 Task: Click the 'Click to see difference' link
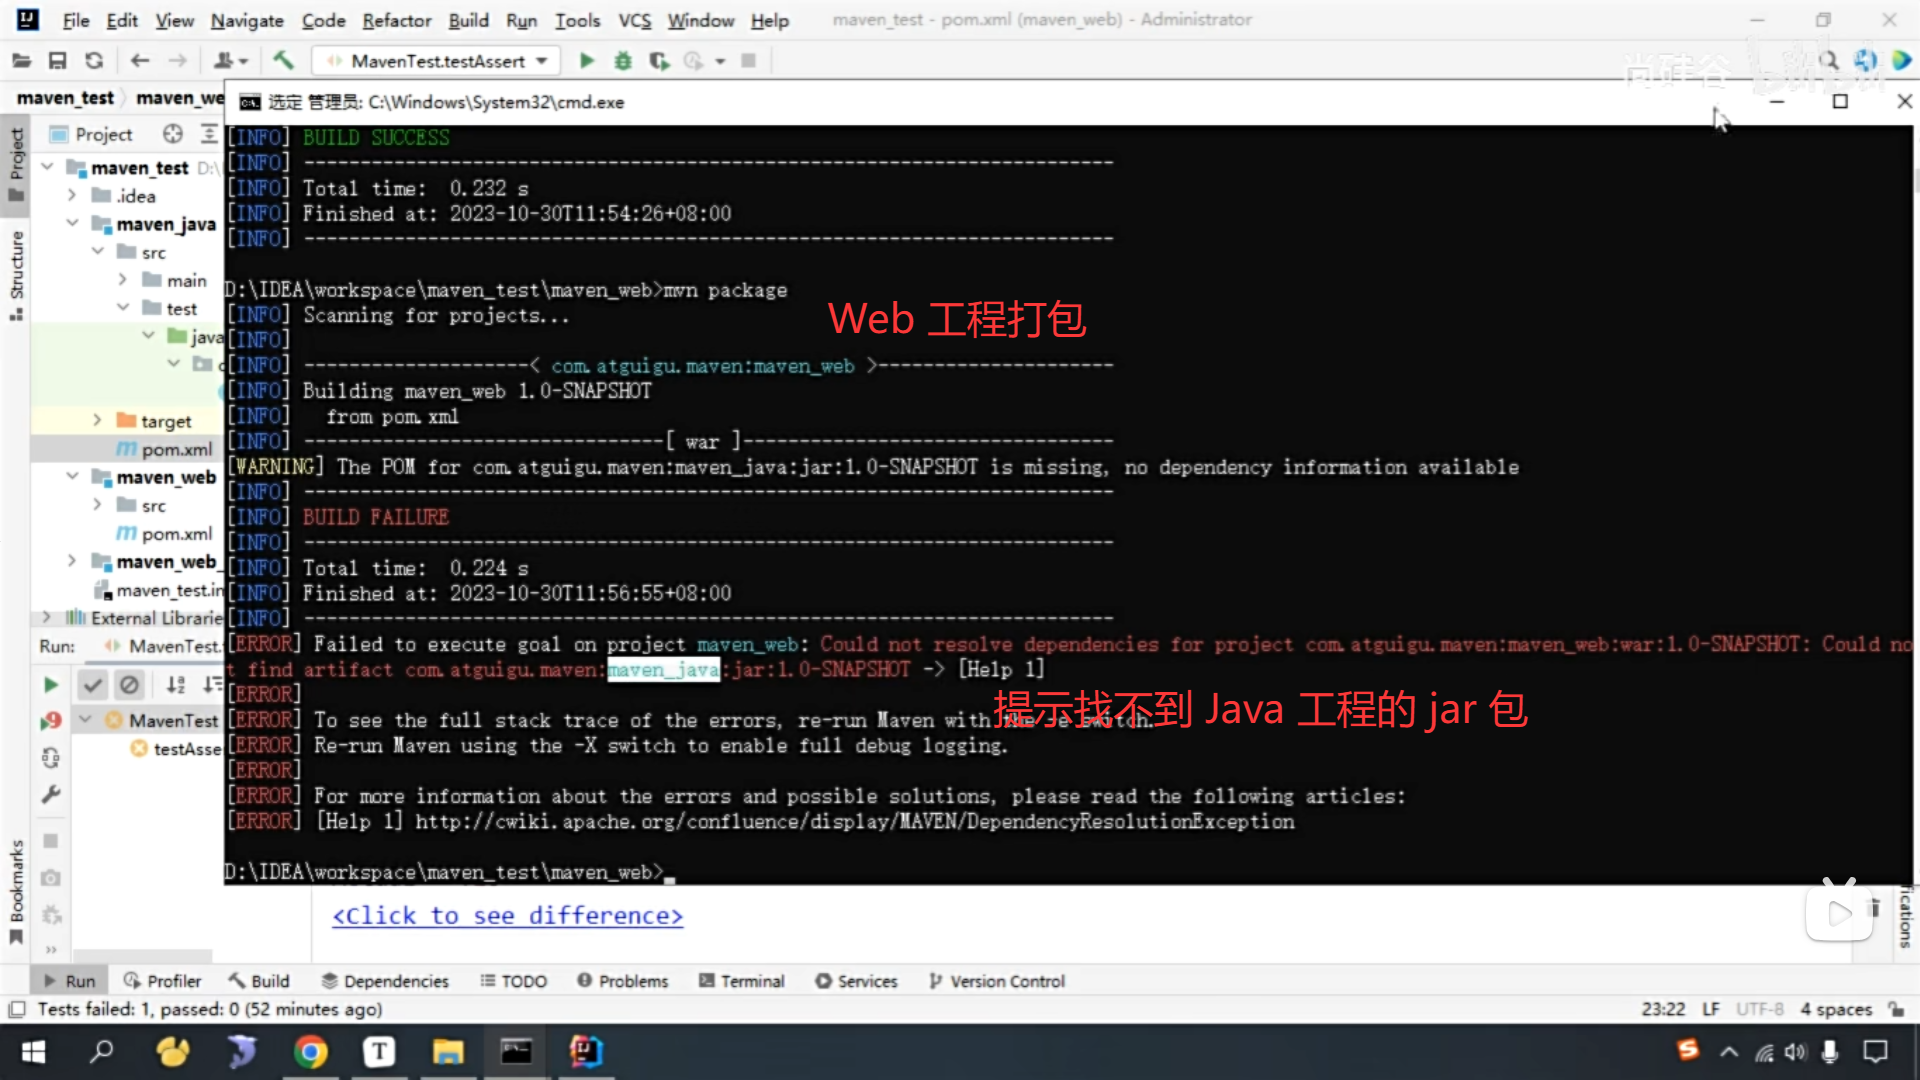click(x=507, y=916)
